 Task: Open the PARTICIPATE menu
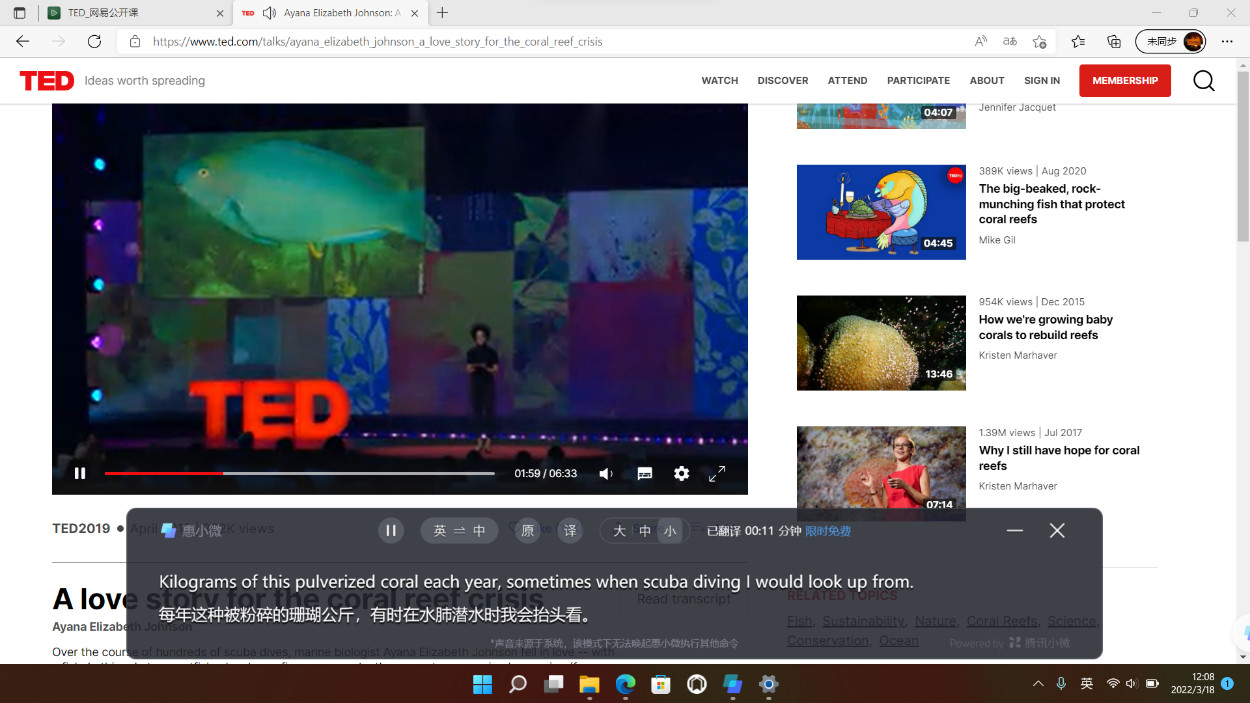pyautogui.click(x=918, y=81)
